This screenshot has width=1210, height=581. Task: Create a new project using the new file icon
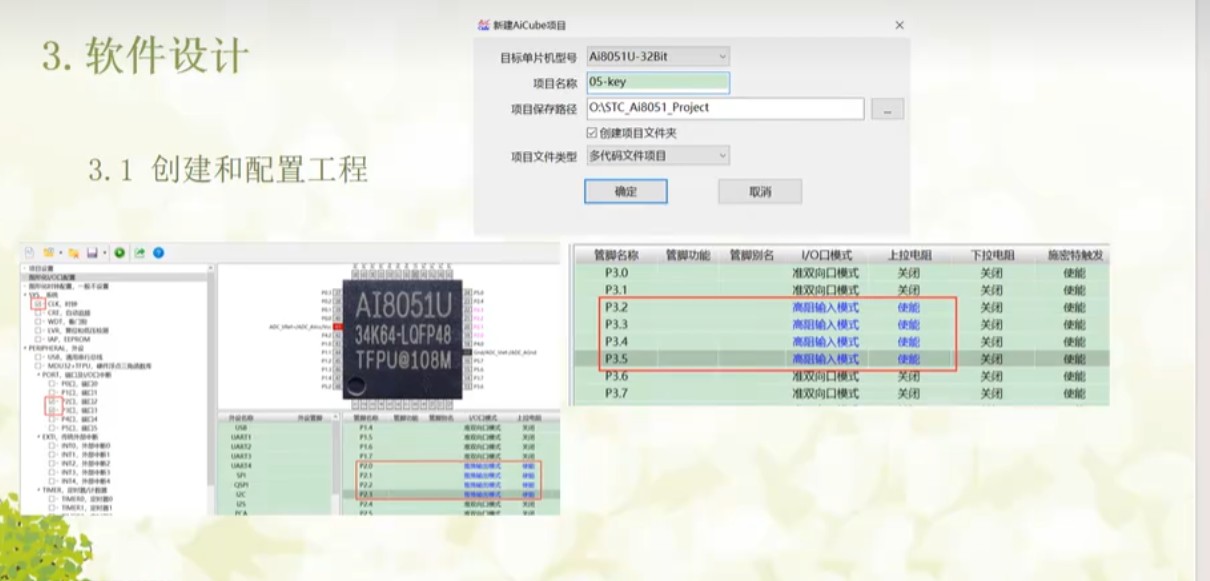(29, 252)
